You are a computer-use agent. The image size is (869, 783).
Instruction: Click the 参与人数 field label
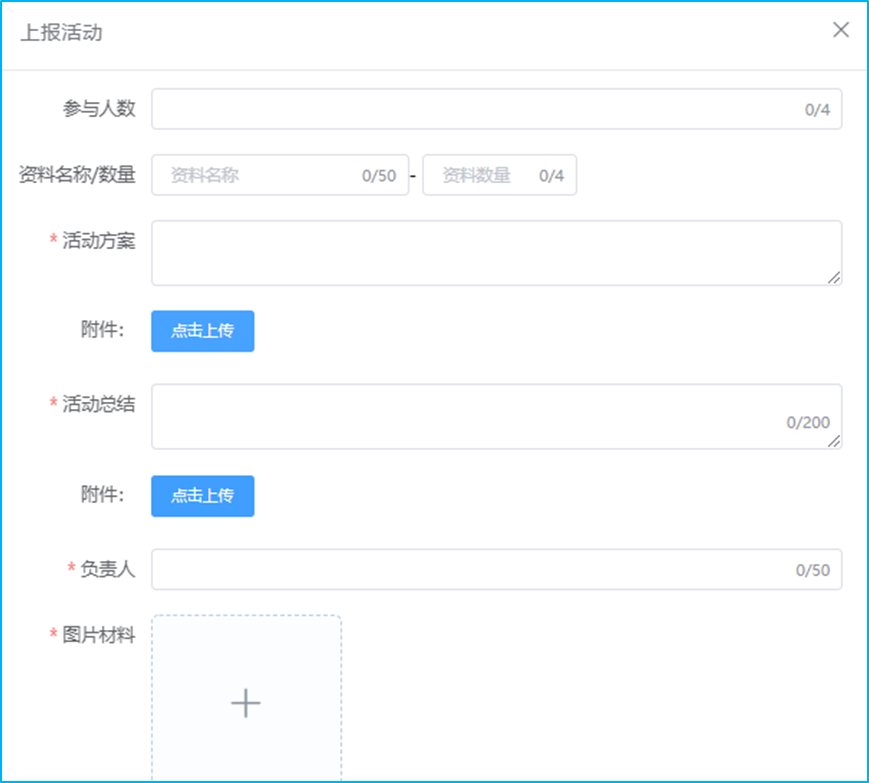pyautogui.click(x=99, y=109)
